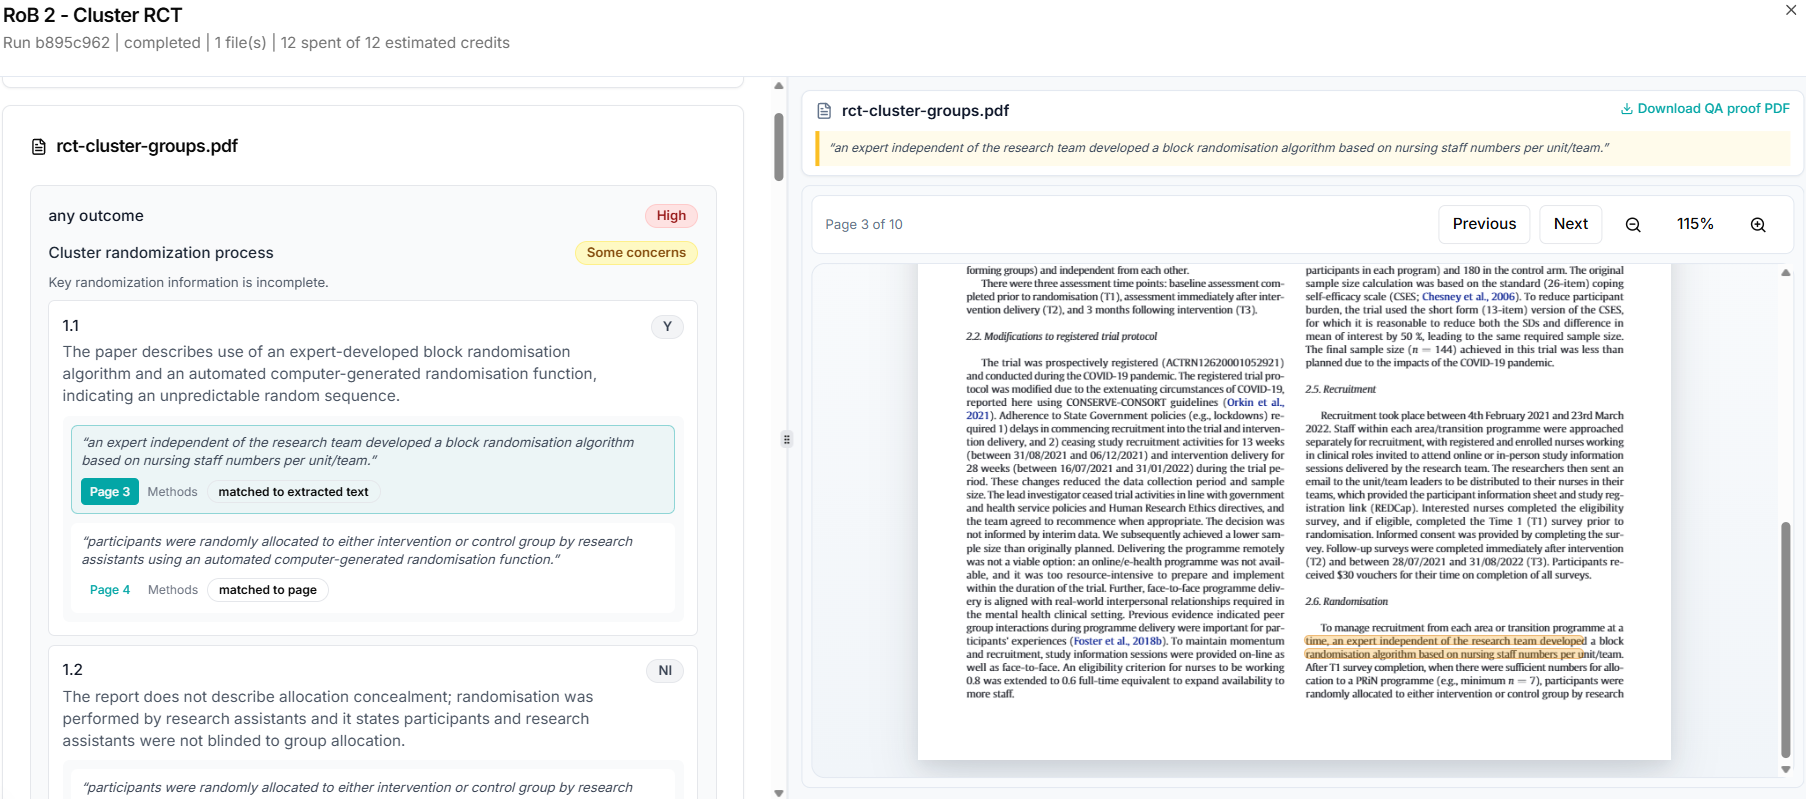Click the 'RoB 2 - Cluster RCT' title
This screenshot has height=799, width=1806.
pyautogui.click(x=93, y=15)
